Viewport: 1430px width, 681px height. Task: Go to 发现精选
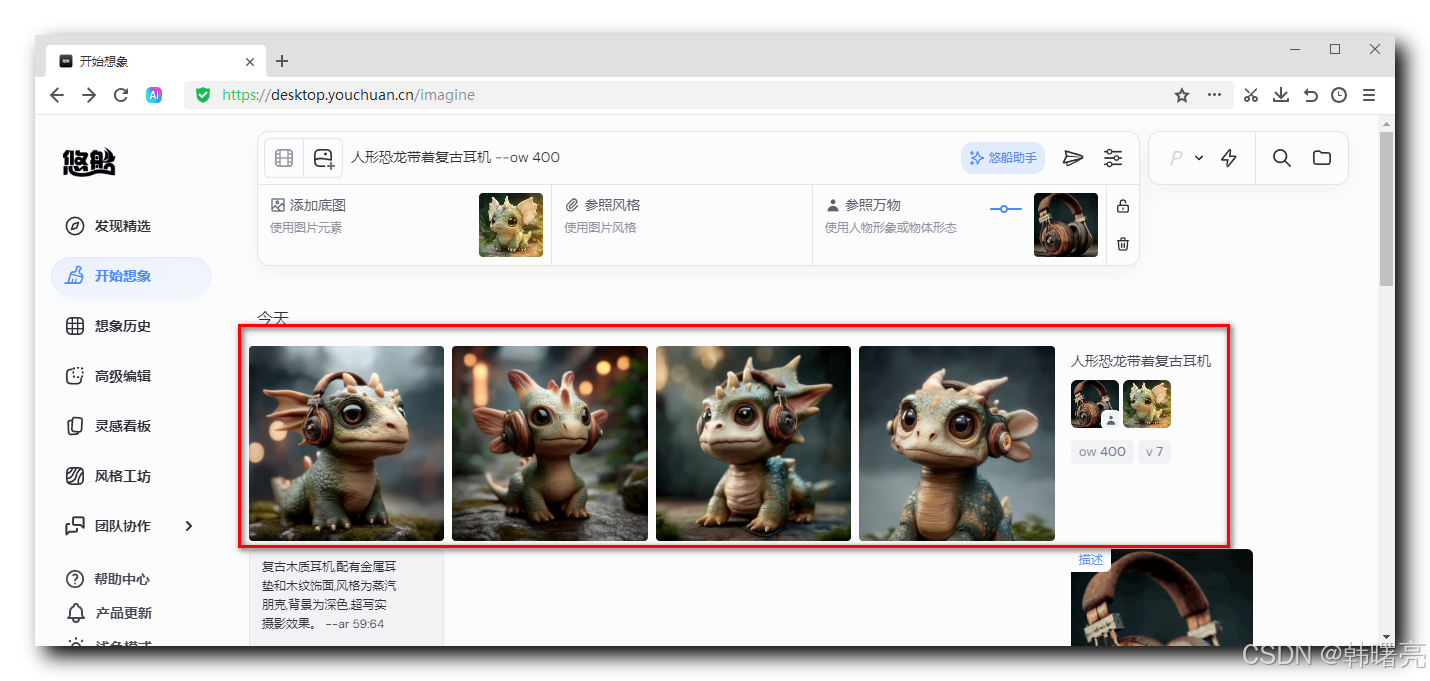click(122, 226)
